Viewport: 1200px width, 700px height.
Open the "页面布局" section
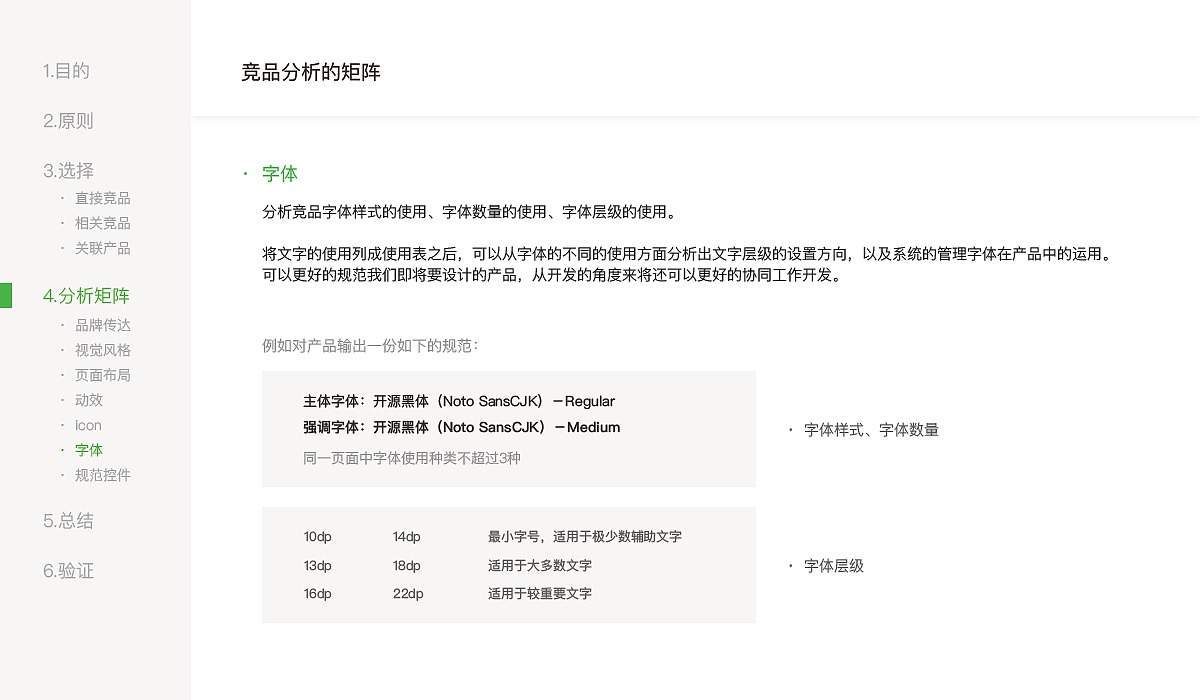tap(103, 375)
